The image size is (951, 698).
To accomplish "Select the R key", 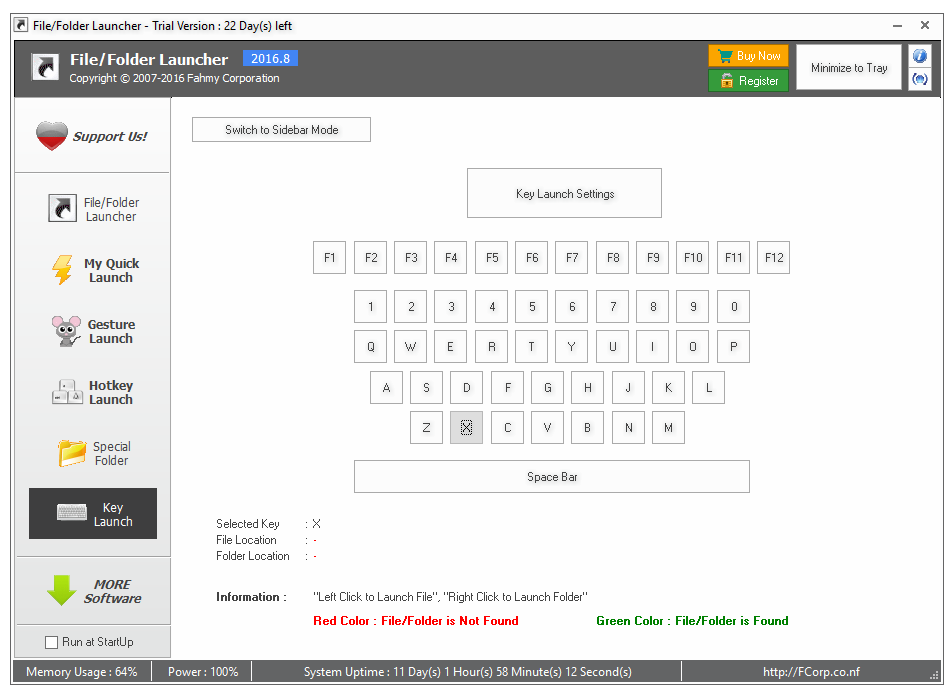I will 492,347.
